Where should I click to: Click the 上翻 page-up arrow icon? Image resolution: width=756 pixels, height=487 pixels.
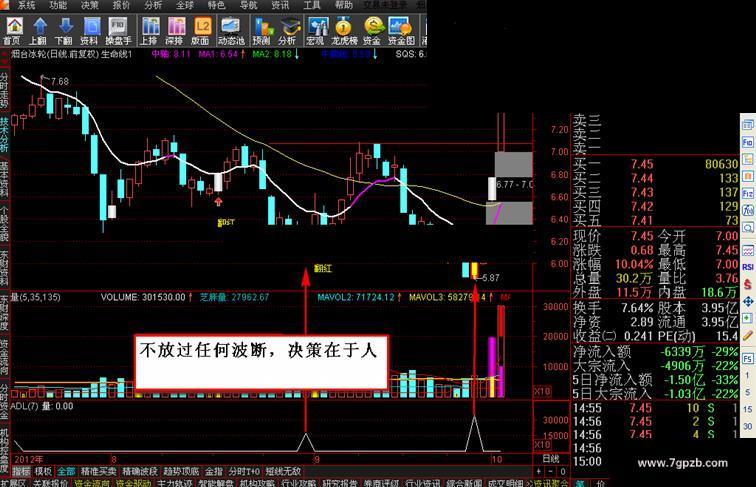tap(39, 31)
